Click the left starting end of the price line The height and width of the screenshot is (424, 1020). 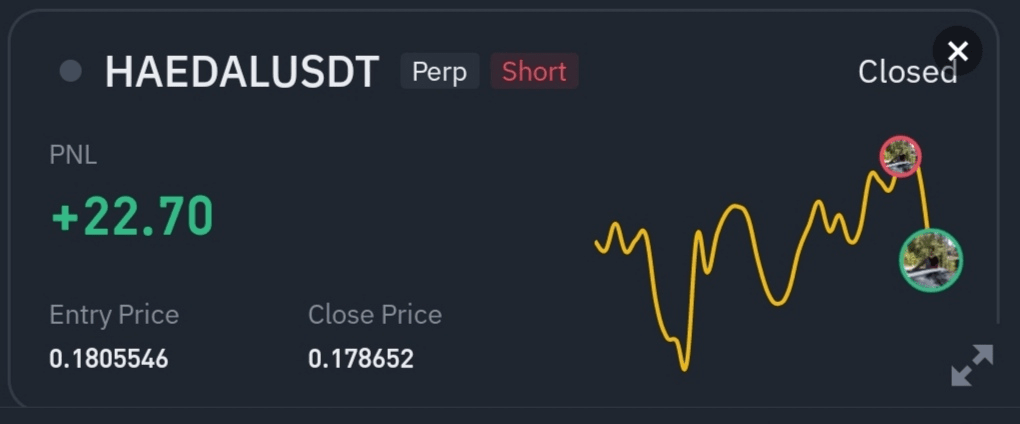pyautogui.click(x=598, y=244)
